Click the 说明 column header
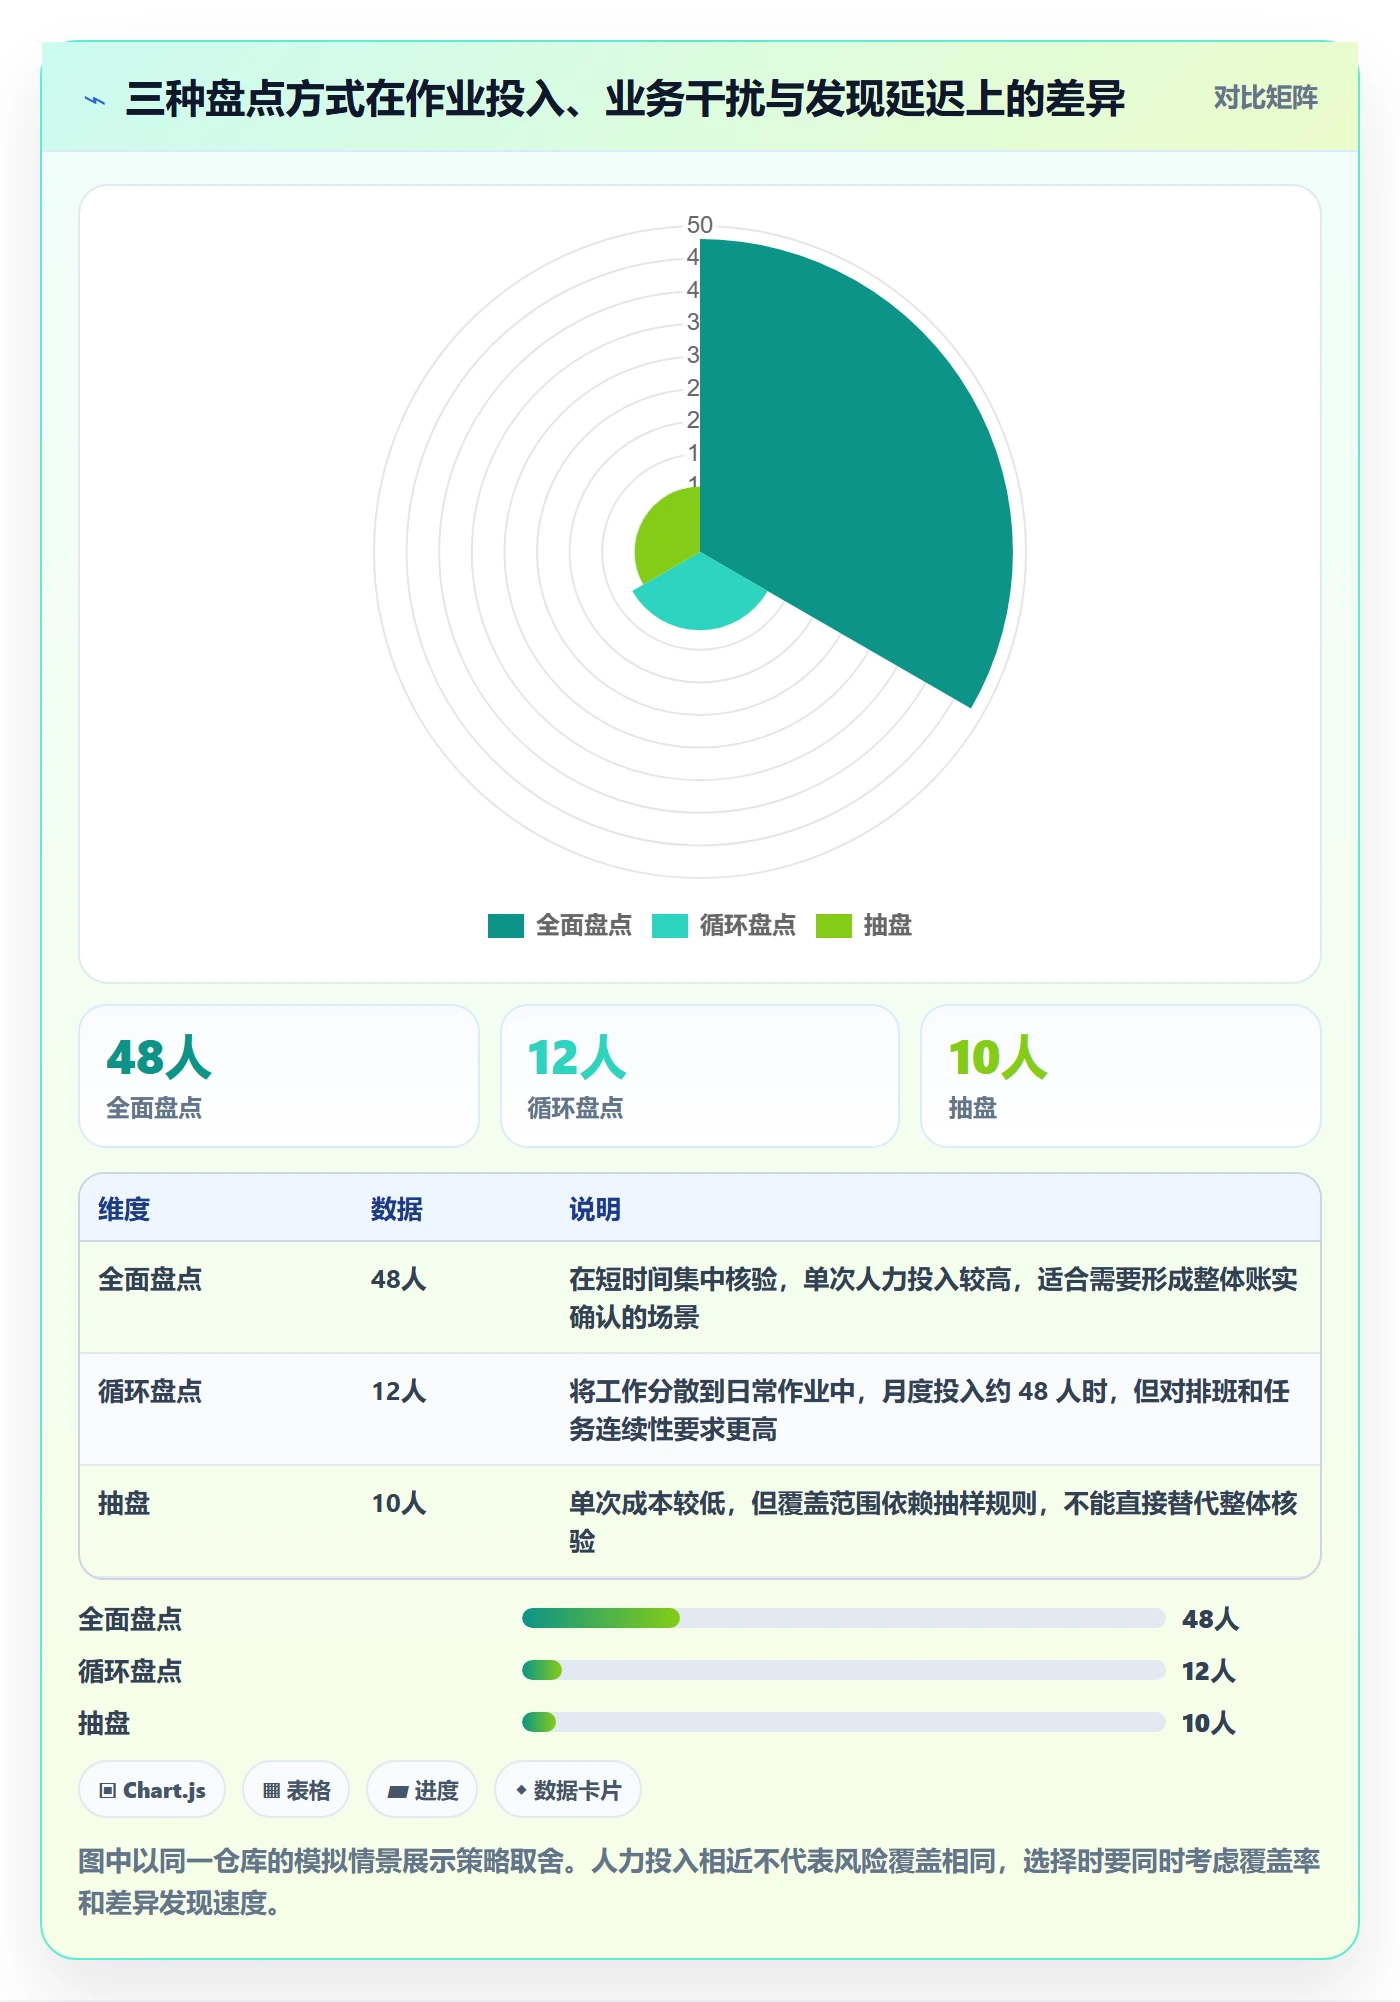This screenshot has width=1400, height=2002. click(595, 1209)
